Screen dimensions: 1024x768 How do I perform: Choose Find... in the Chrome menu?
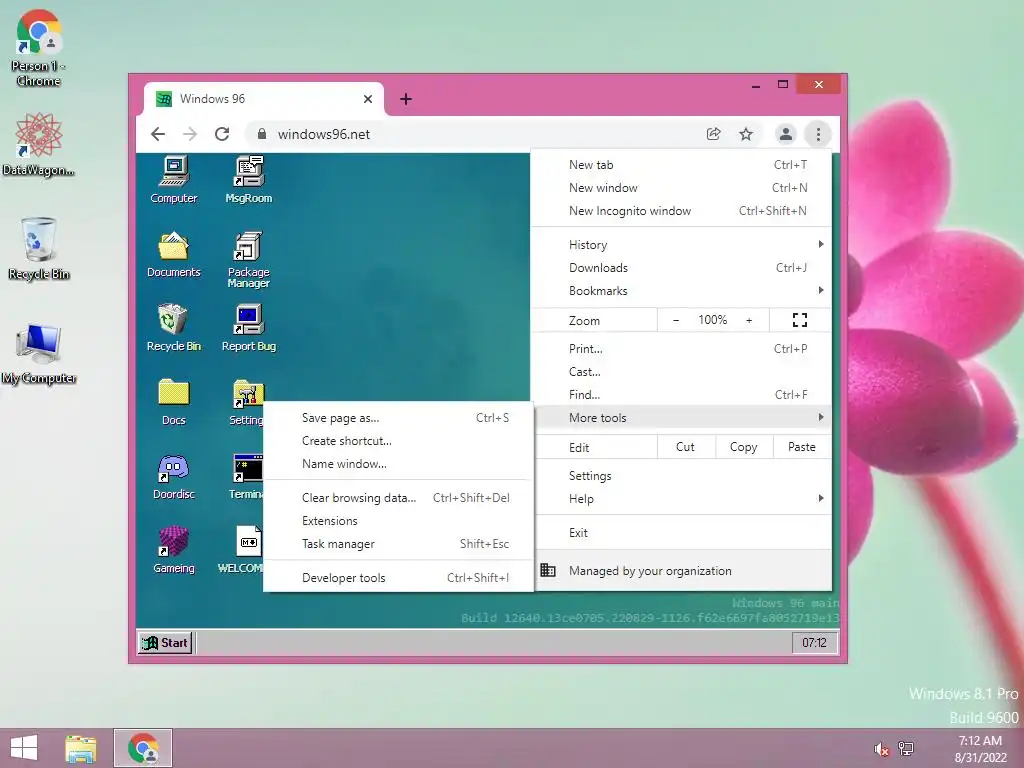pyautogui.click(x=681, y=394)
